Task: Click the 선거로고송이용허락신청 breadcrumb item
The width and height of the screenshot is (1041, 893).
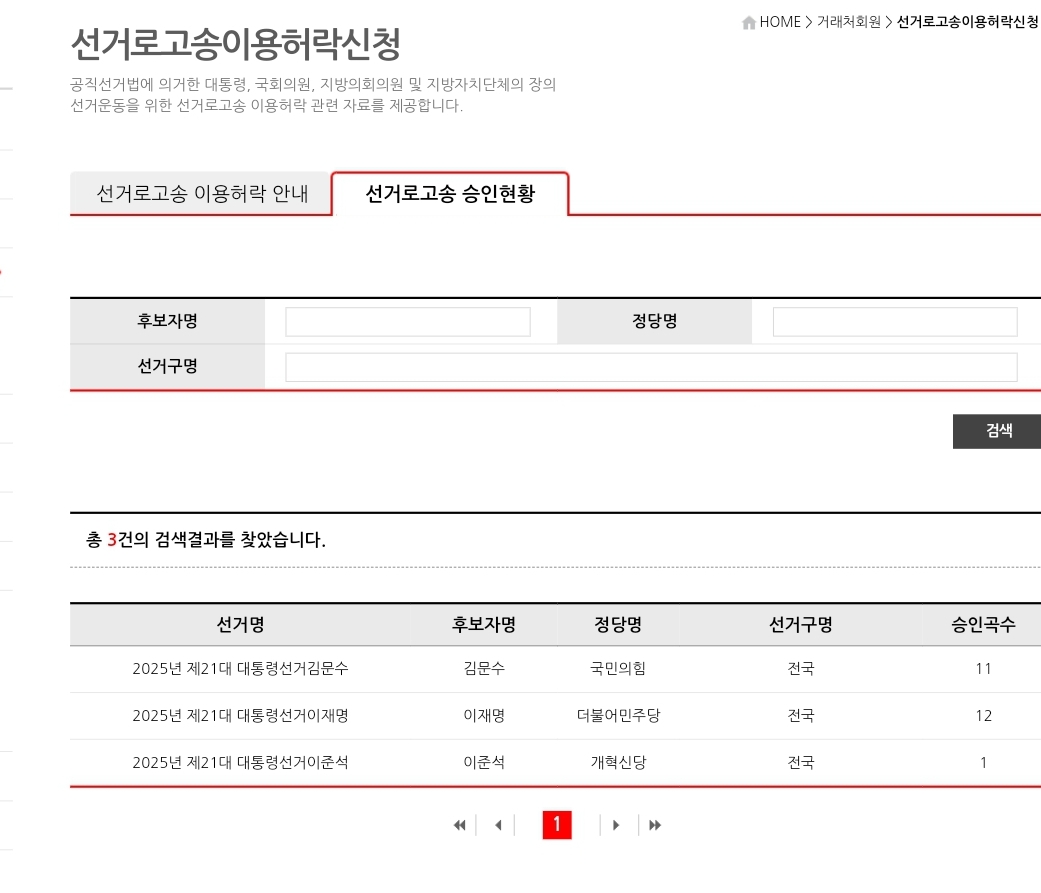Action: (968, 22)
